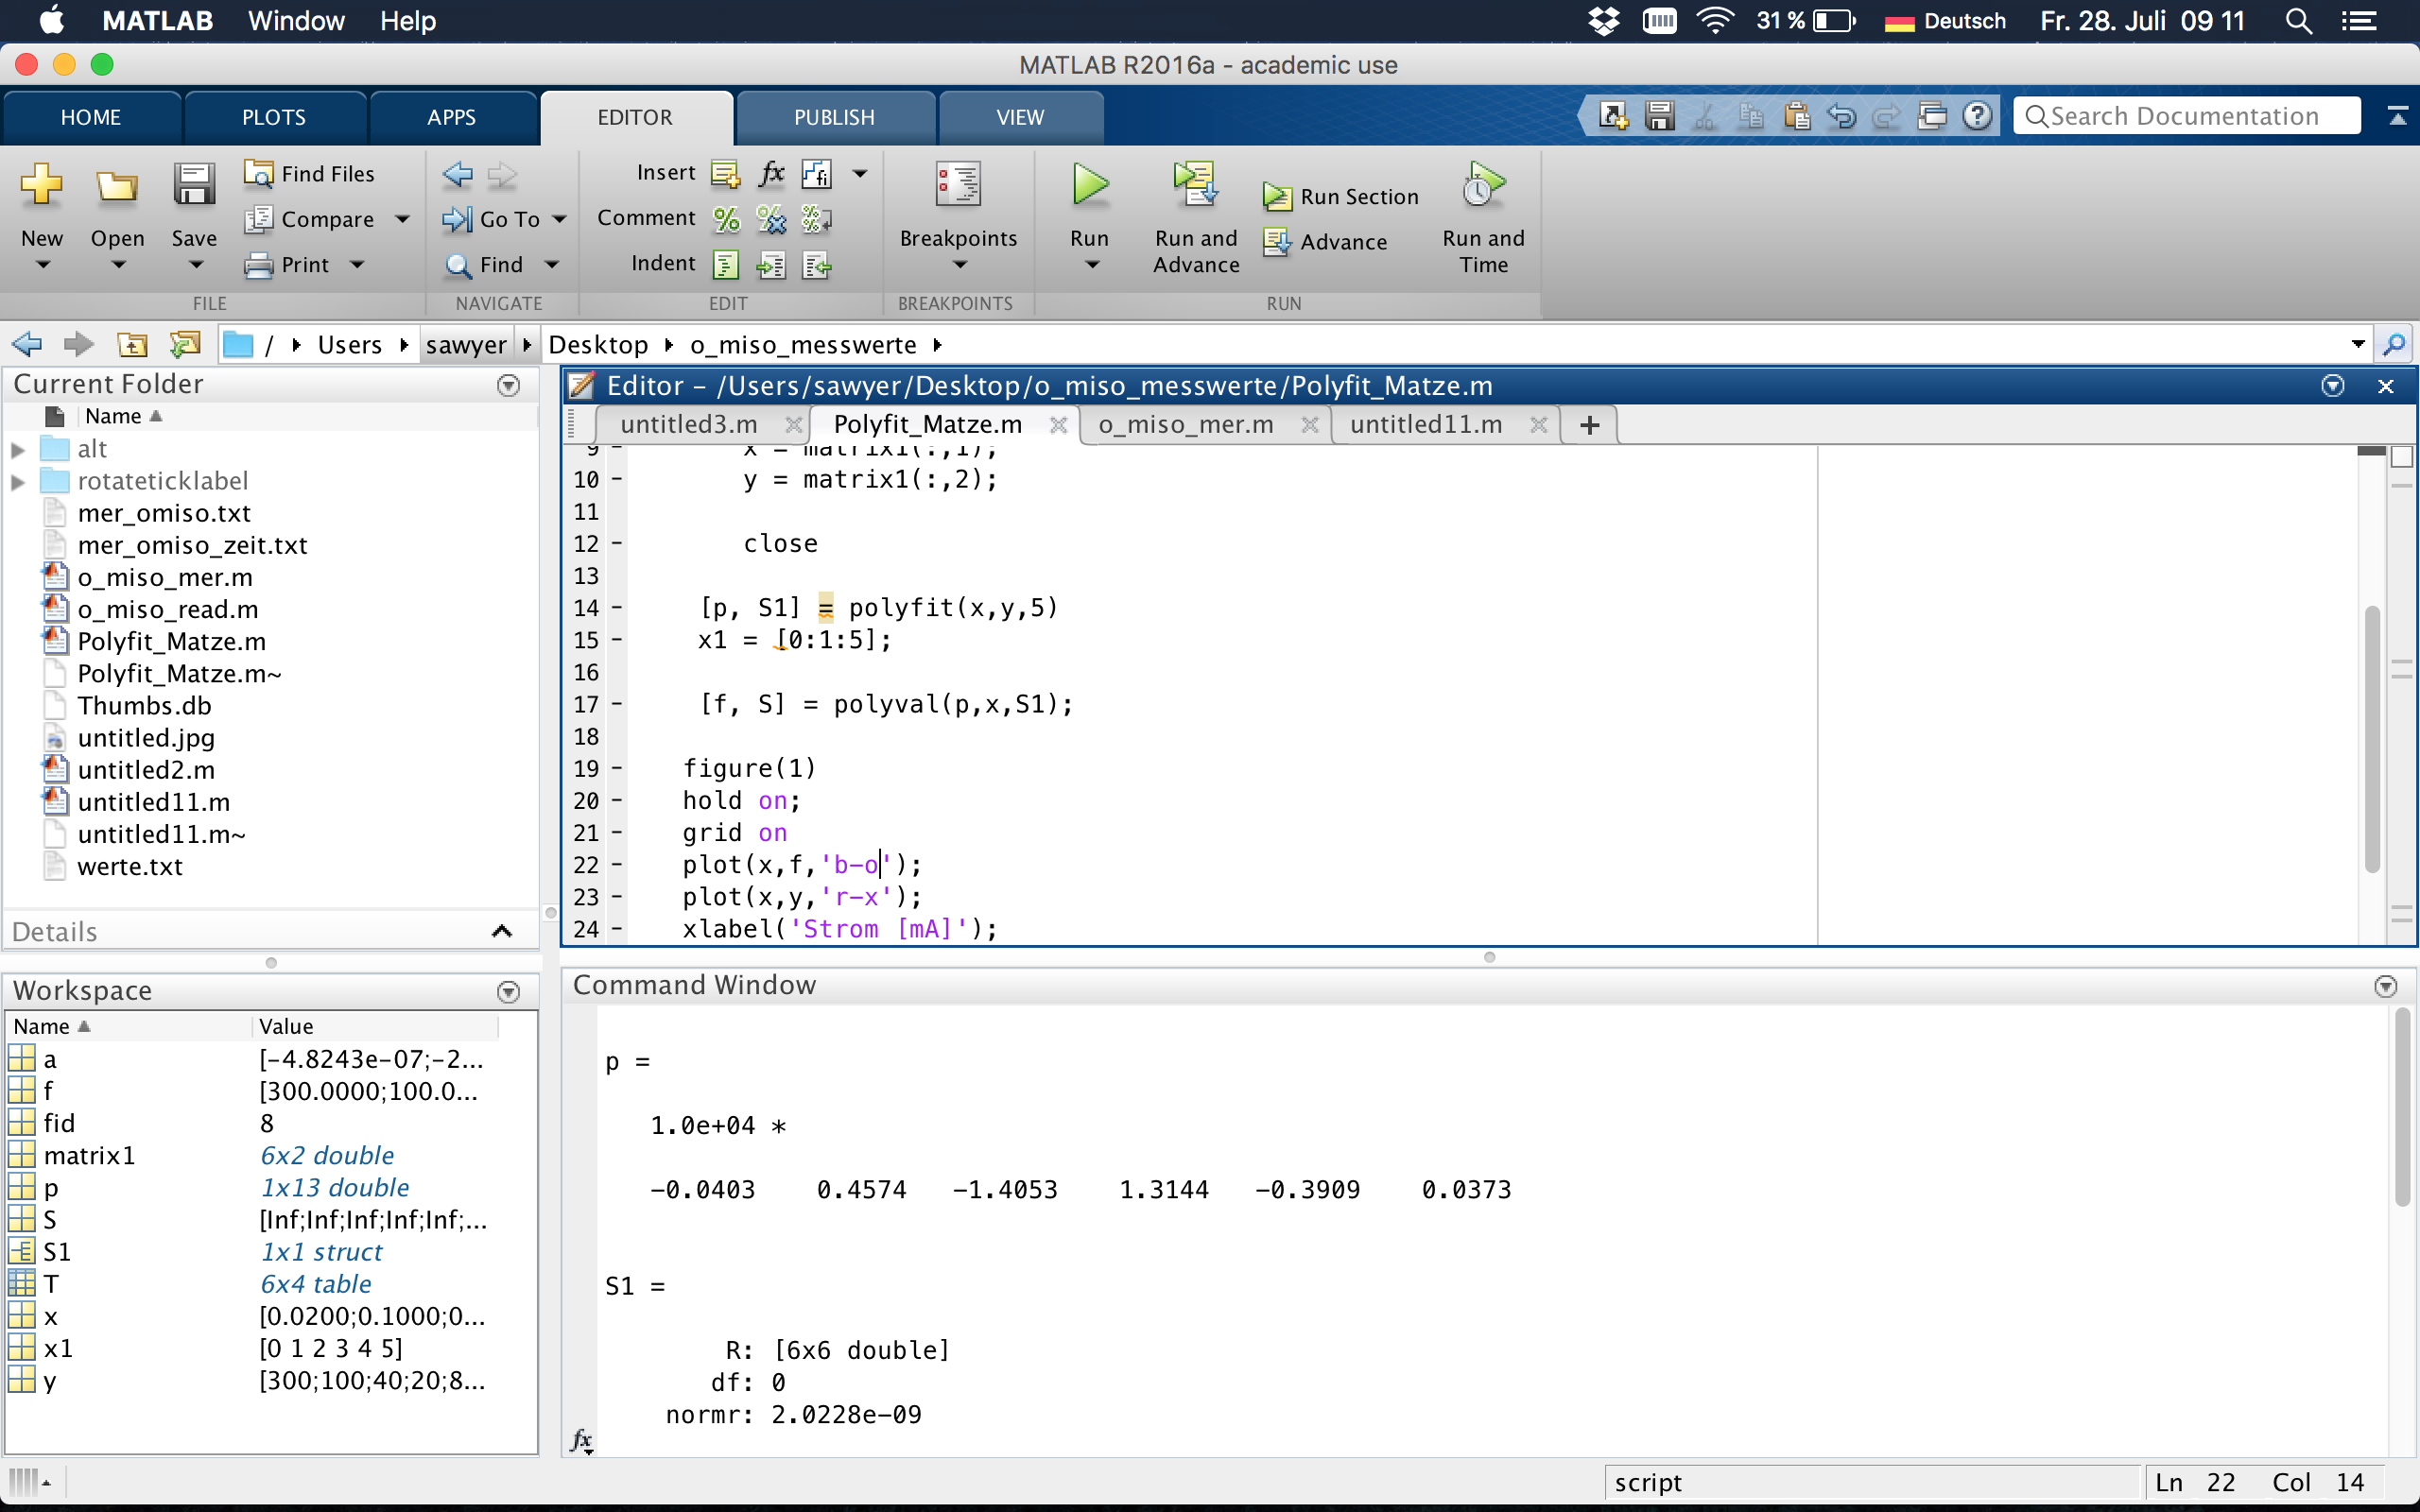Expand the alt folder tree
This screenshot has height=1512, width=2420.
tap(18, 450)
